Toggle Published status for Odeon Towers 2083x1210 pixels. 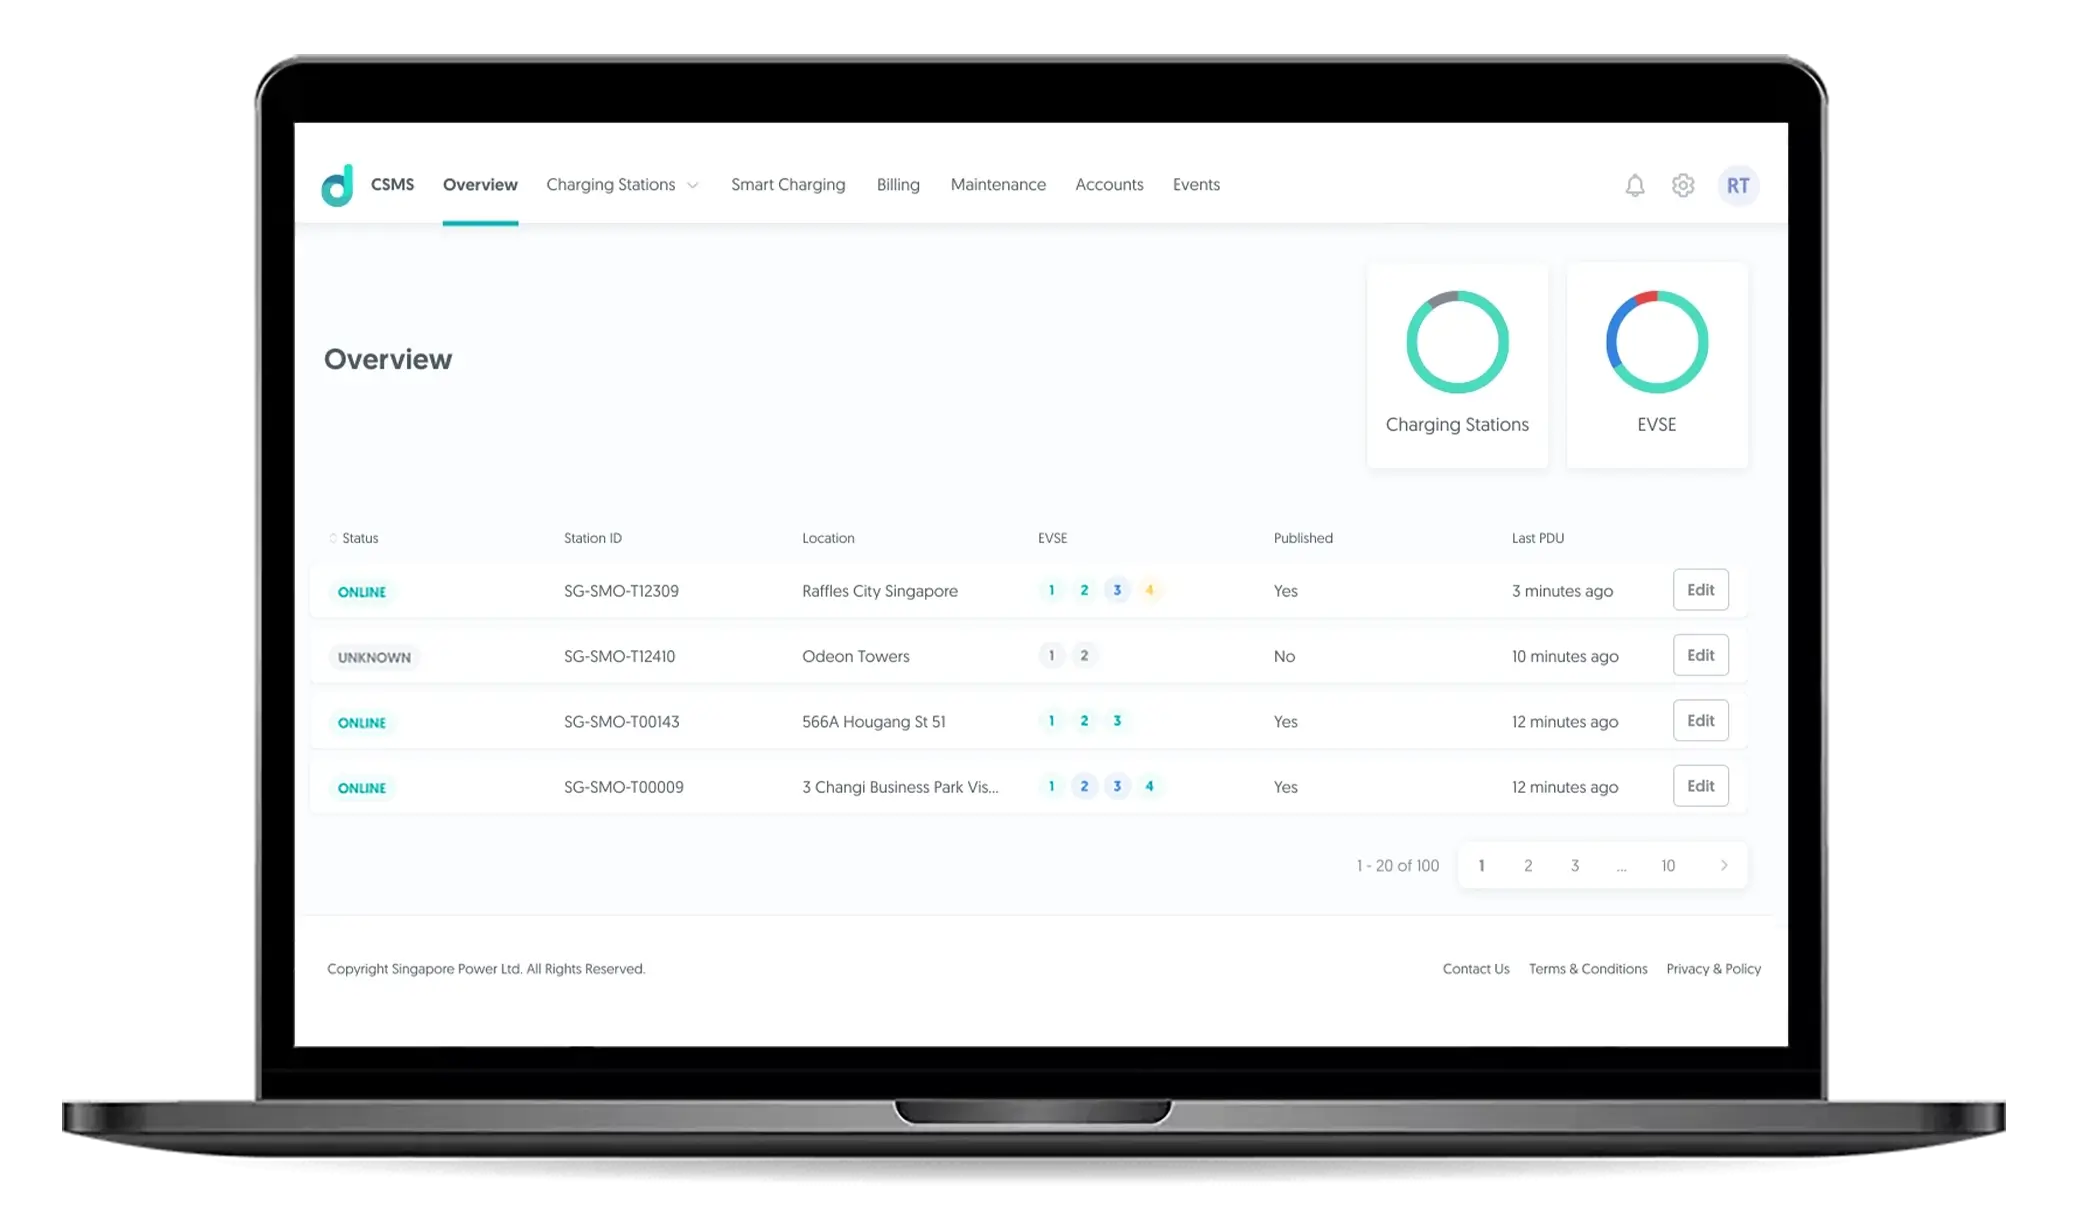tap(1285, 655)
